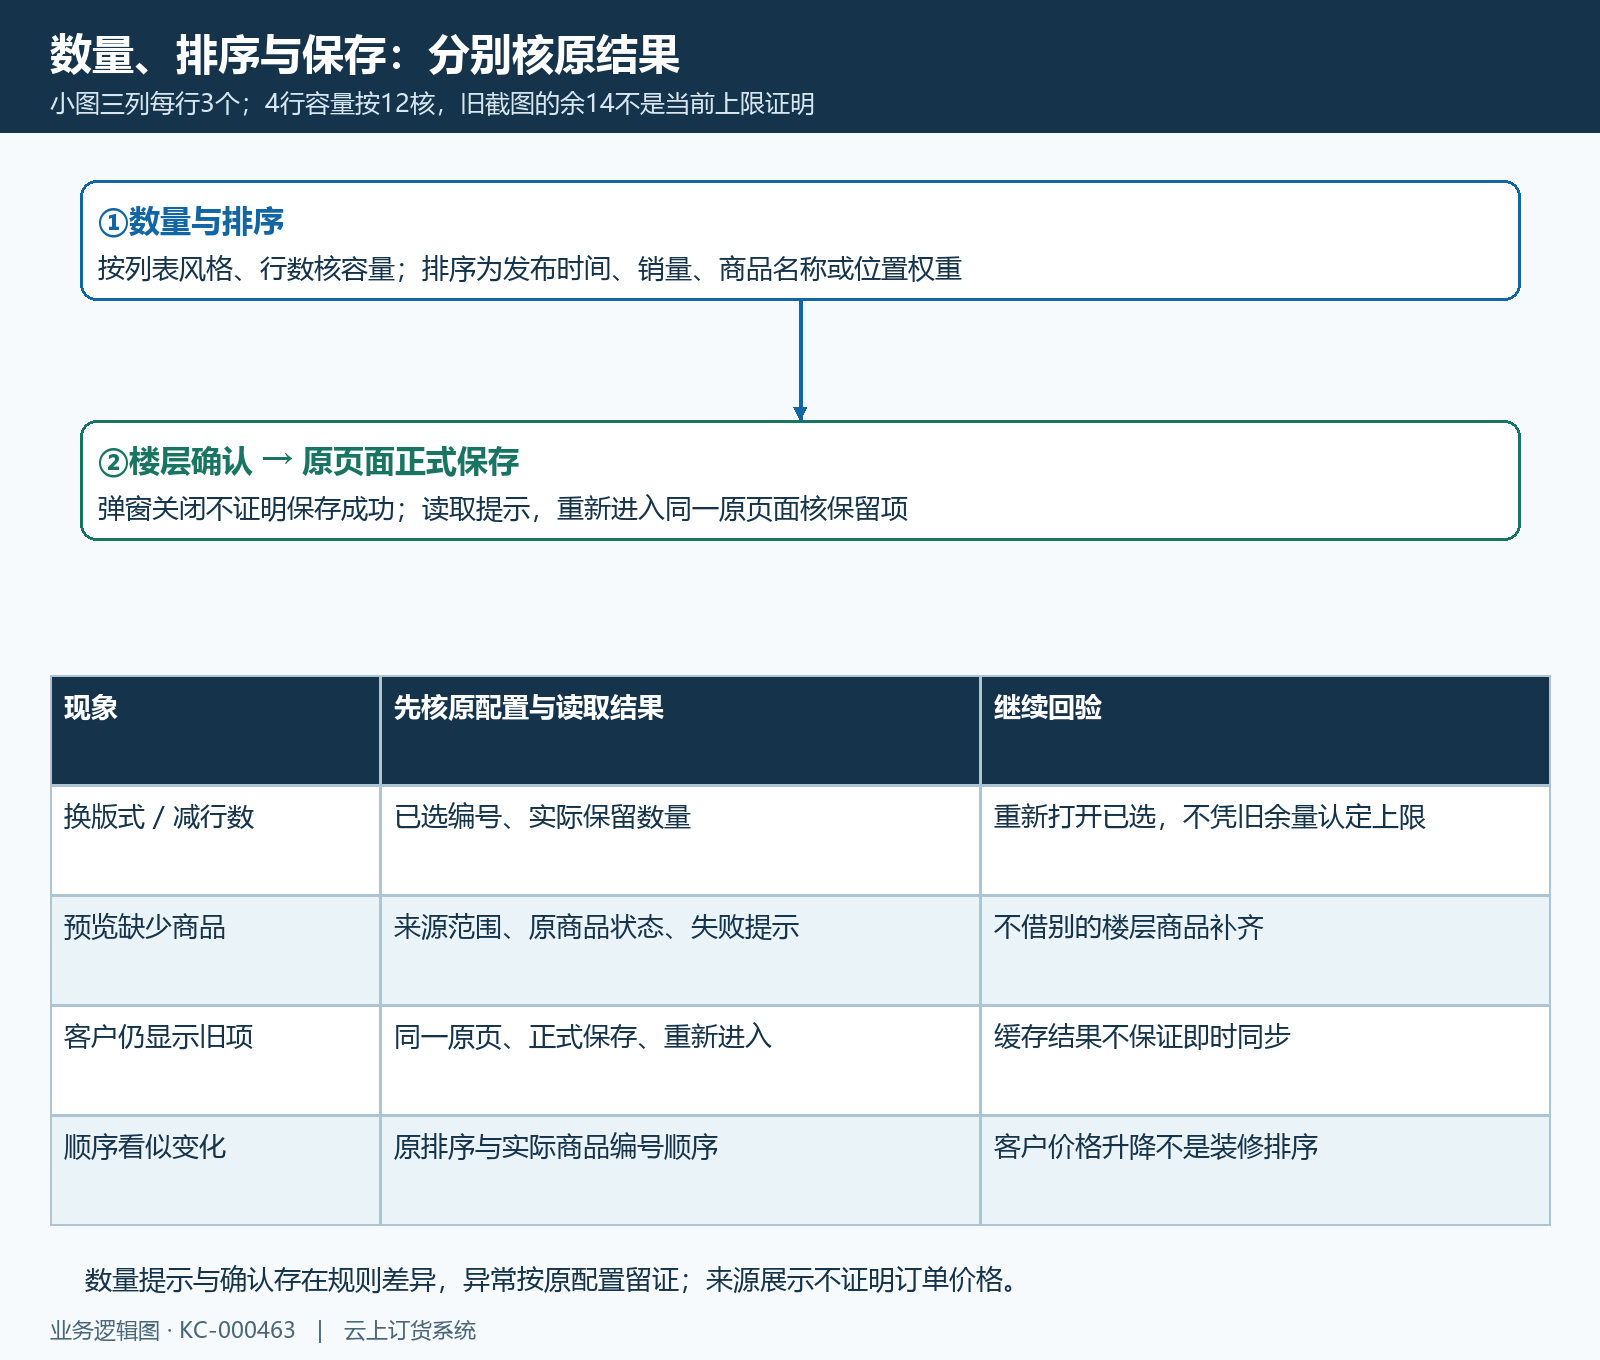Screen dimensions: 1600x1360
Task: Select the cell "来源范围、原商品状态、失败提示"
Action: 680,951
